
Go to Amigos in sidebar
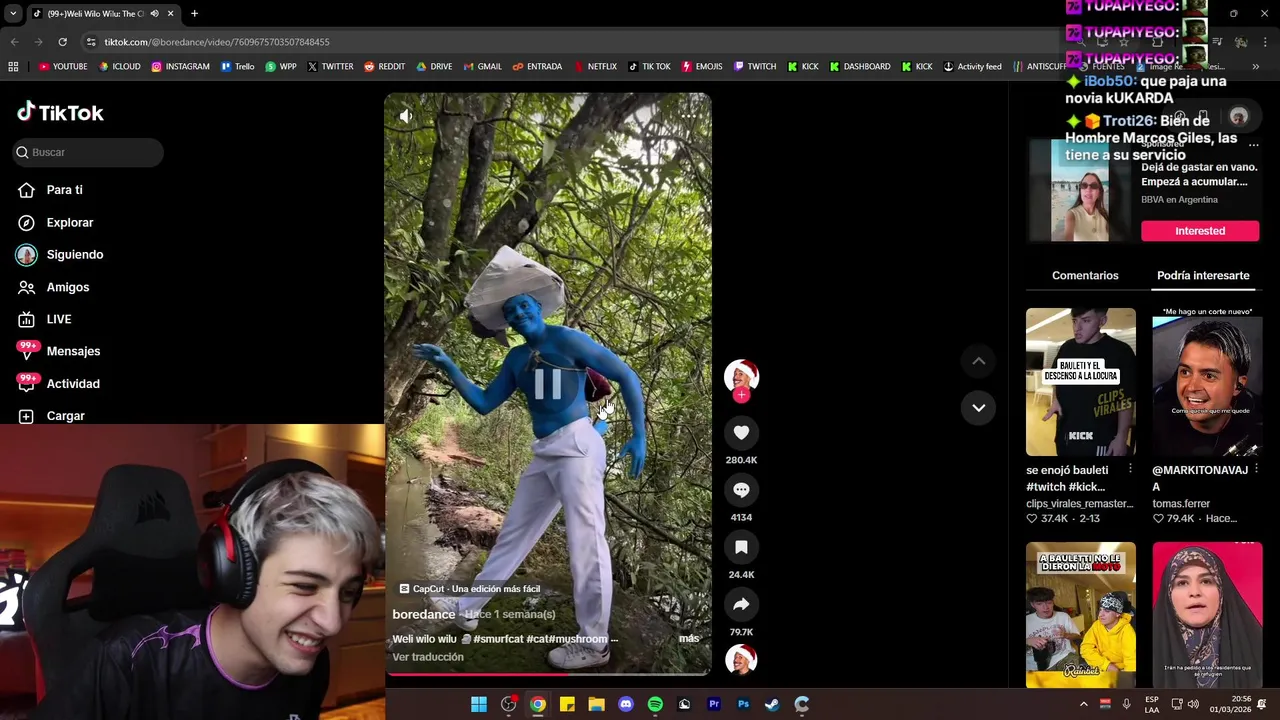tap(54, 287)
